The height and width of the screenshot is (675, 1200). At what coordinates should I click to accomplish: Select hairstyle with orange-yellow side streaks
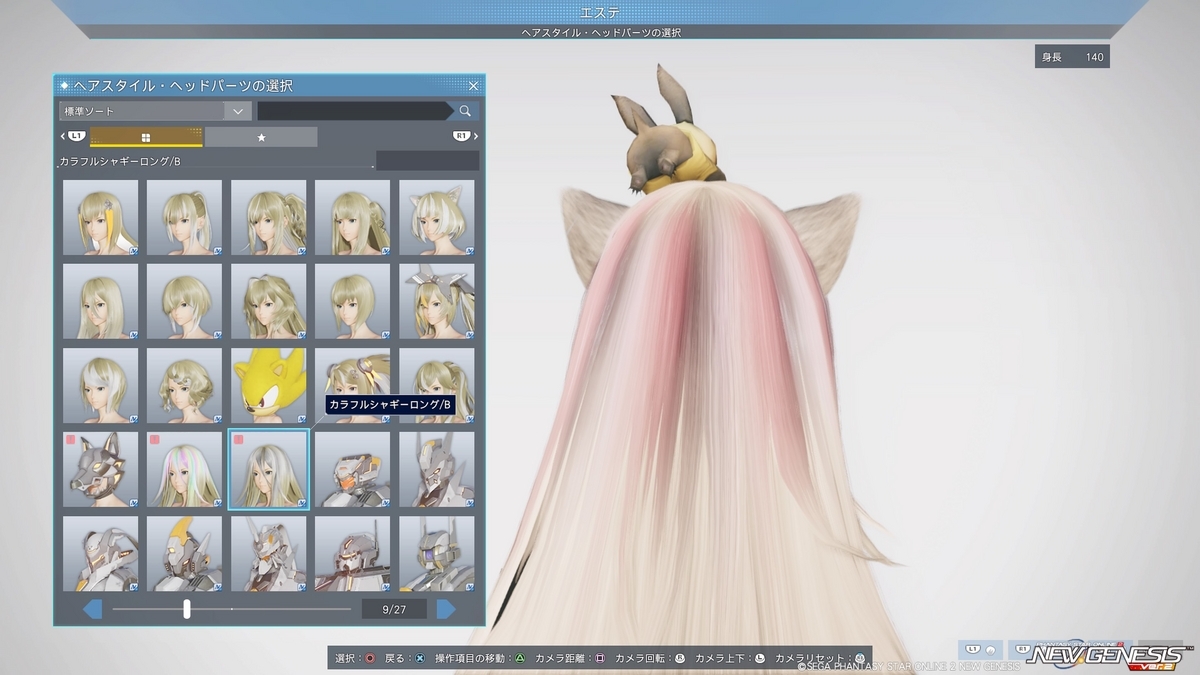(x=101, y=217)
